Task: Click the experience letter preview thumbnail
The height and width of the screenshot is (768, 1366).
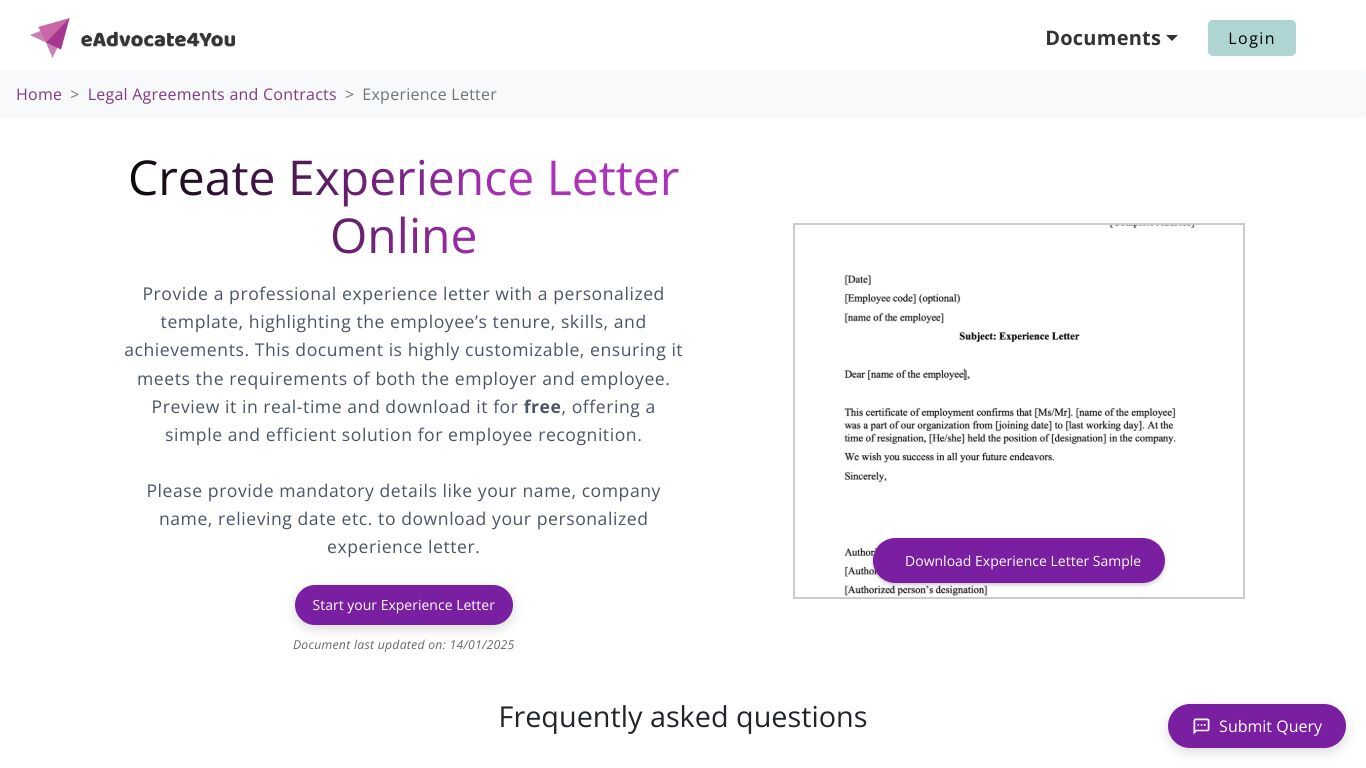Action: [x=1019, y=411]
